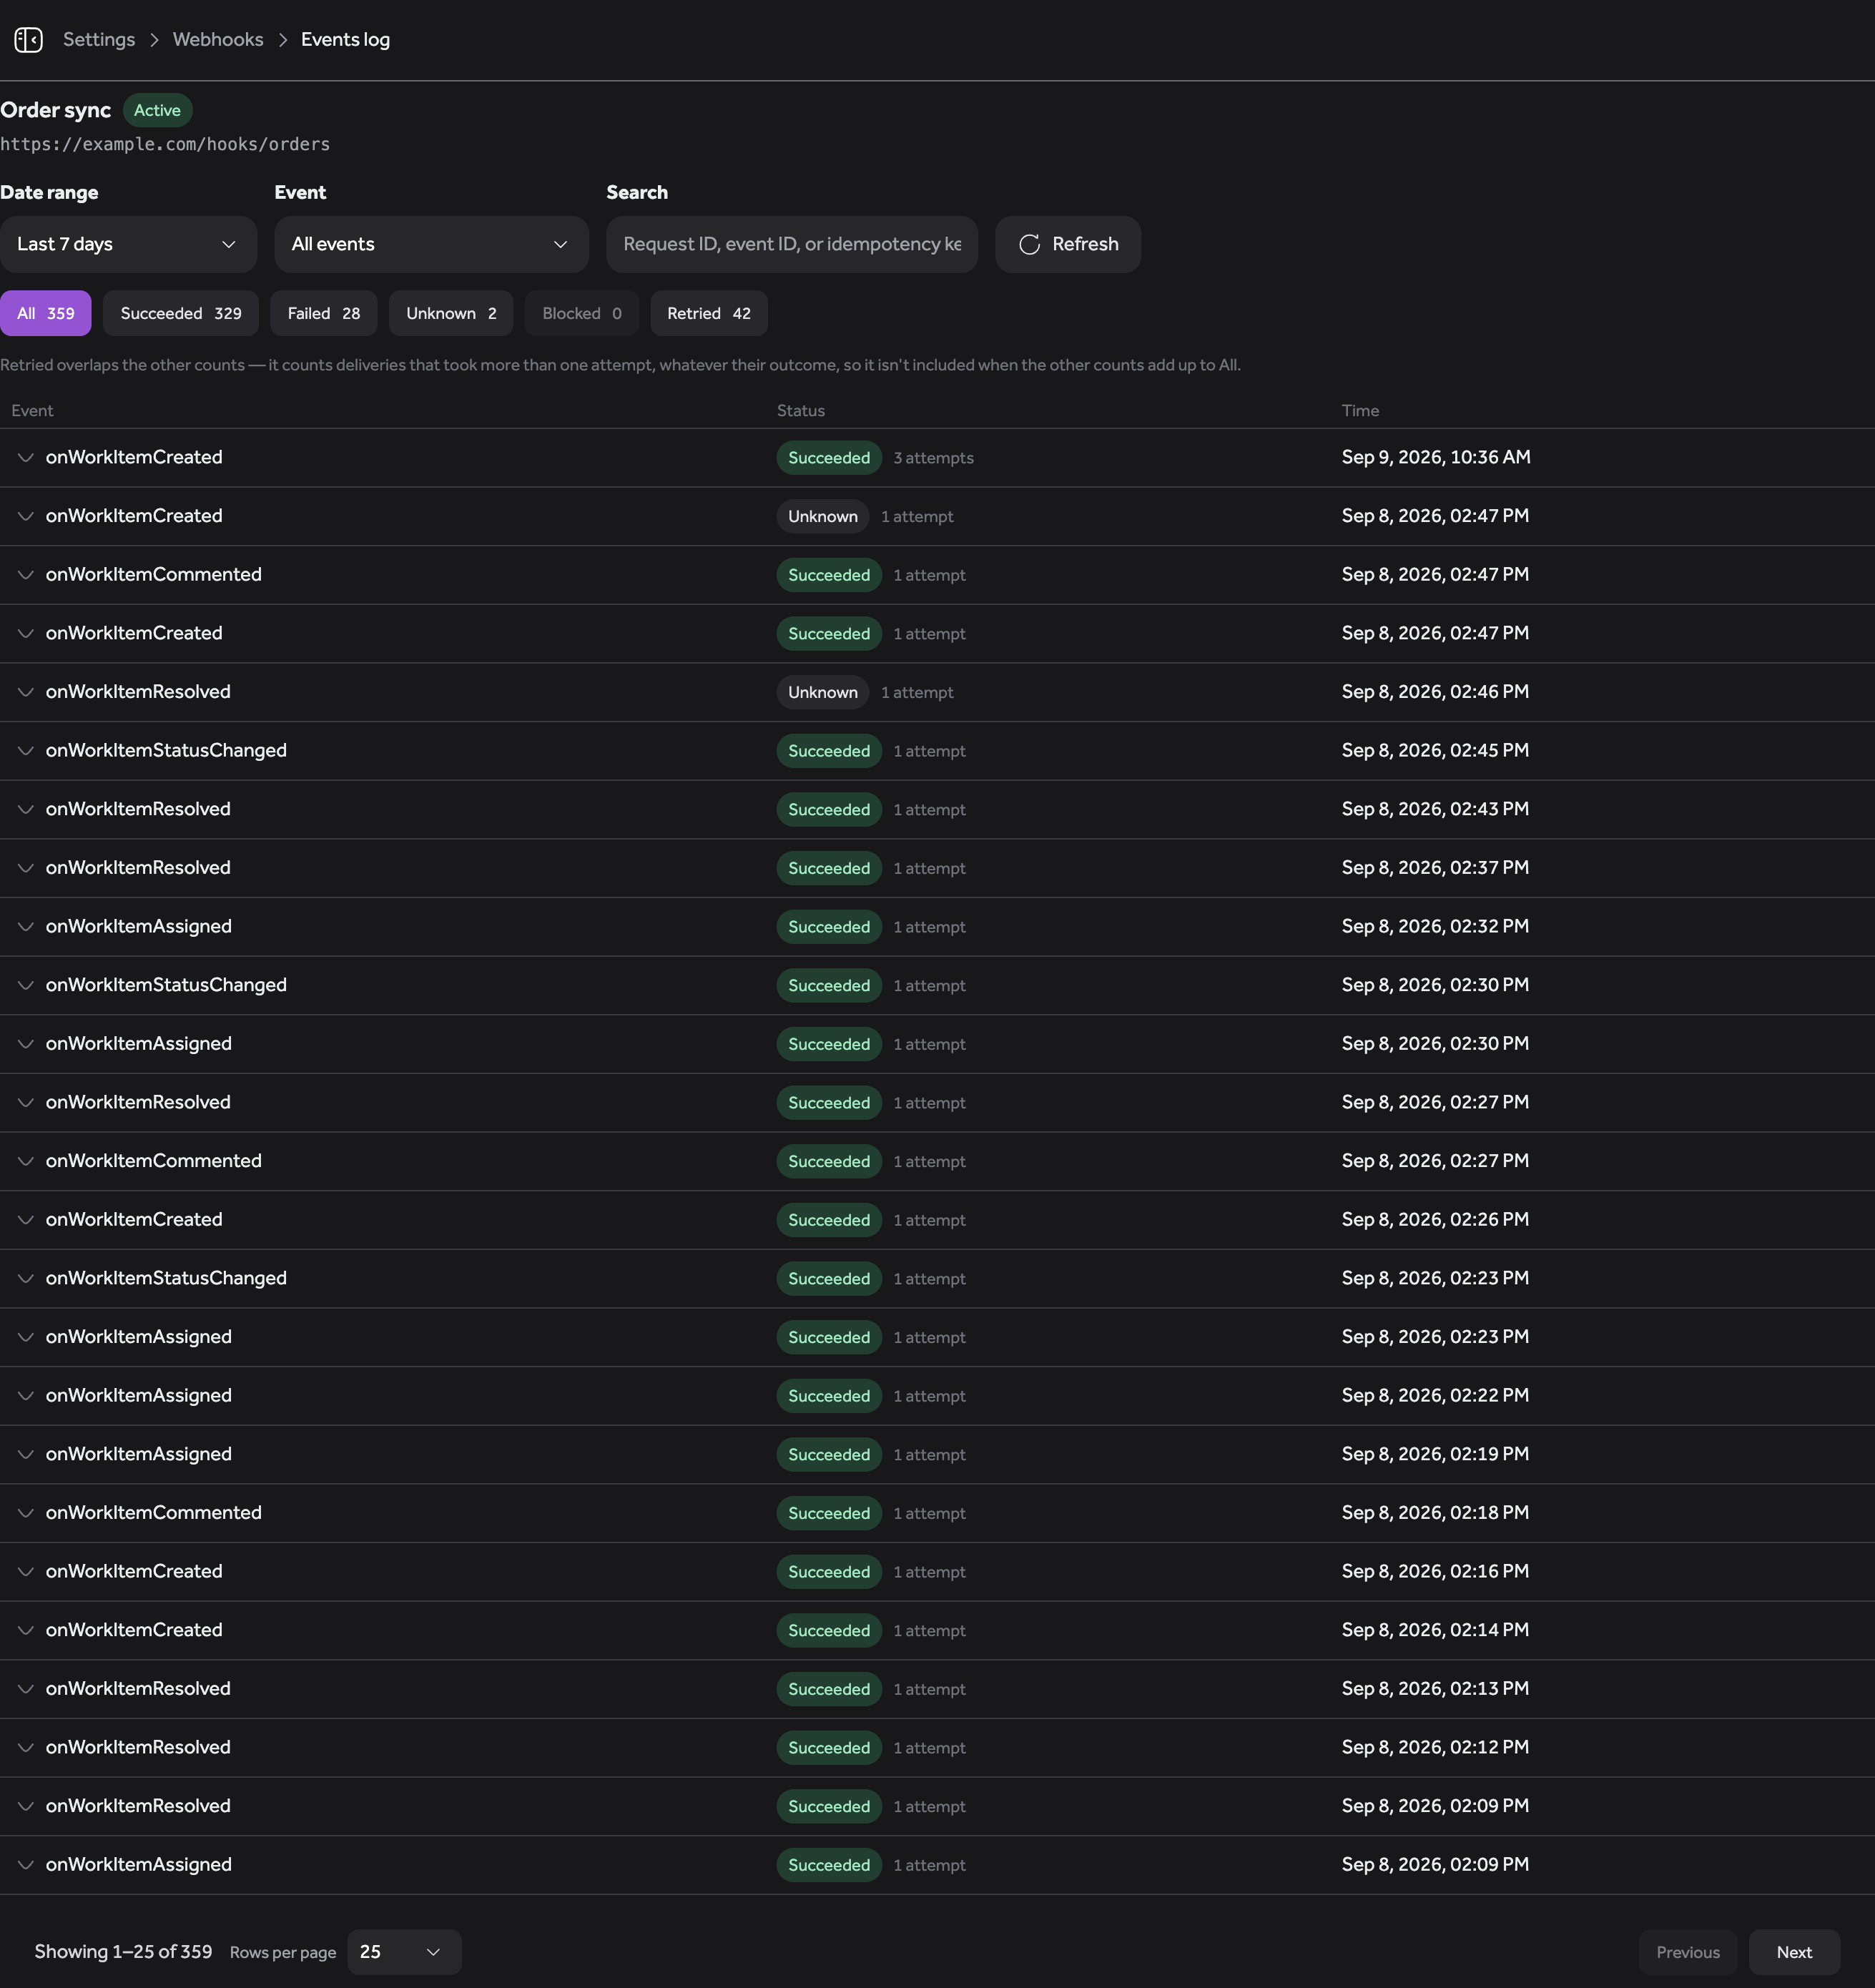Expand the onWorkItemStatusChanged row at 02:45 PM
The image size is (1875, 1988).
click(x=26, y=750)
